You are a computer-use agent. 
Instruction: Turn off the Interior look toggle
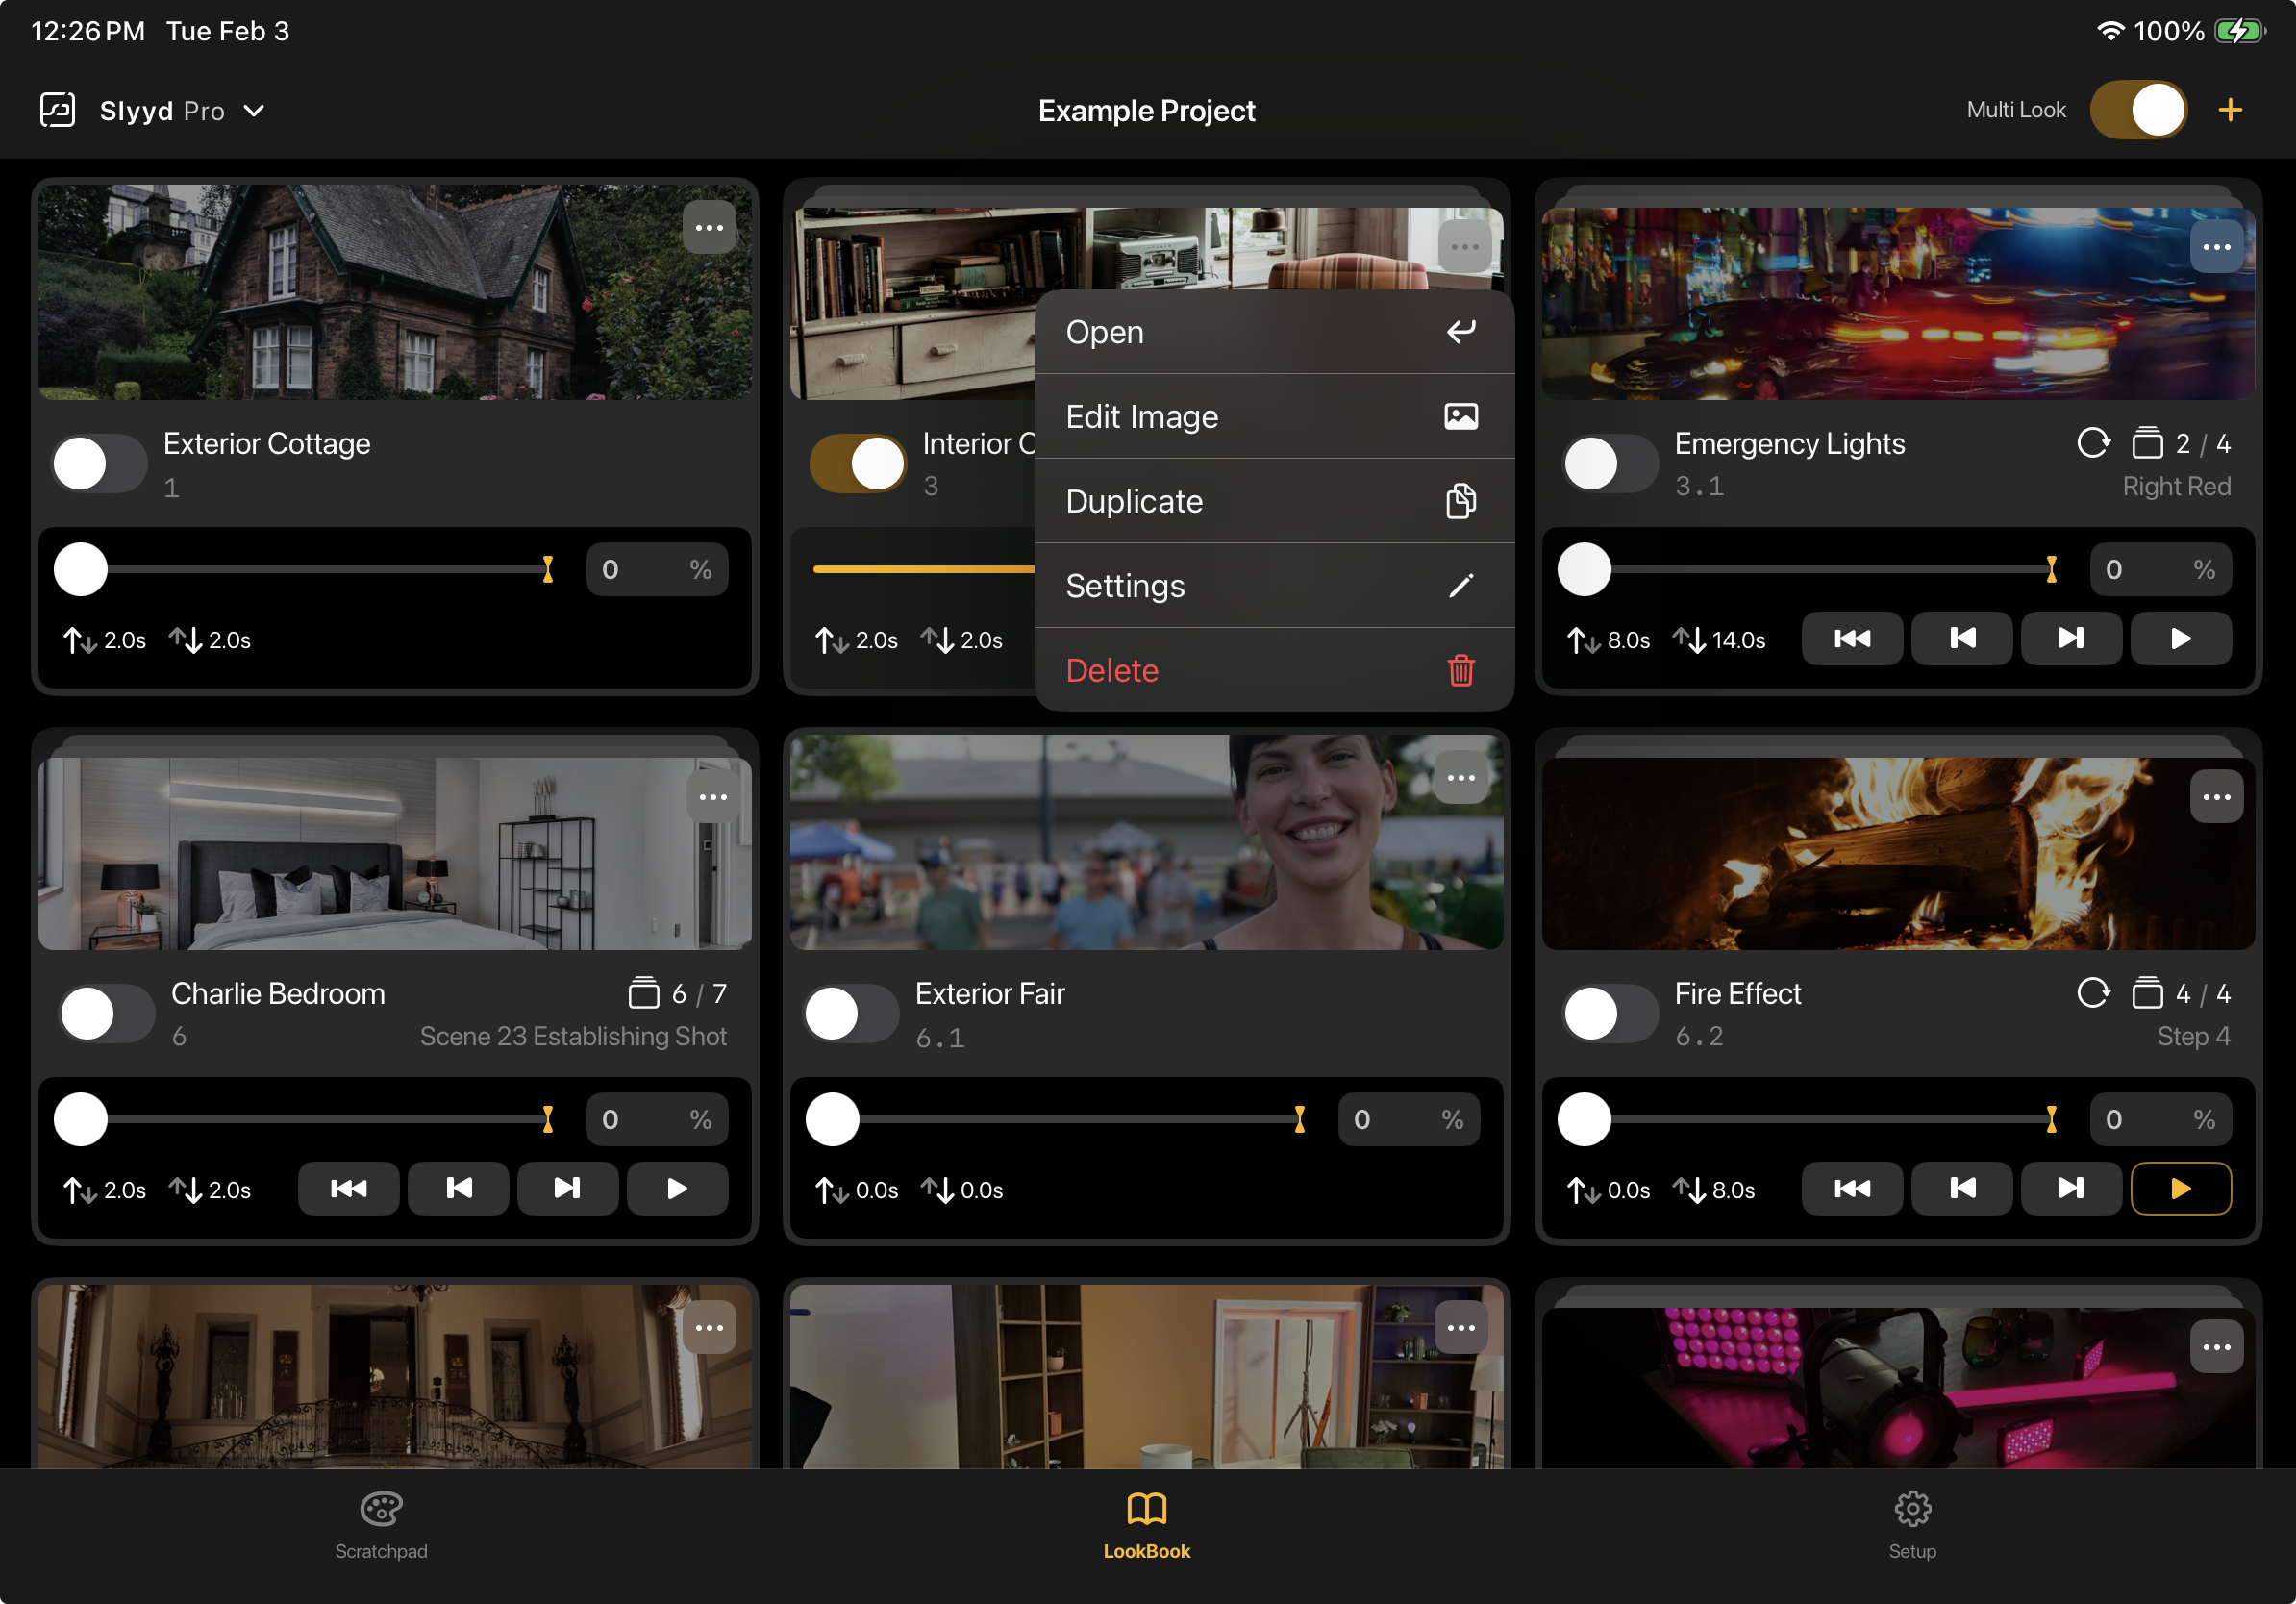857,464
